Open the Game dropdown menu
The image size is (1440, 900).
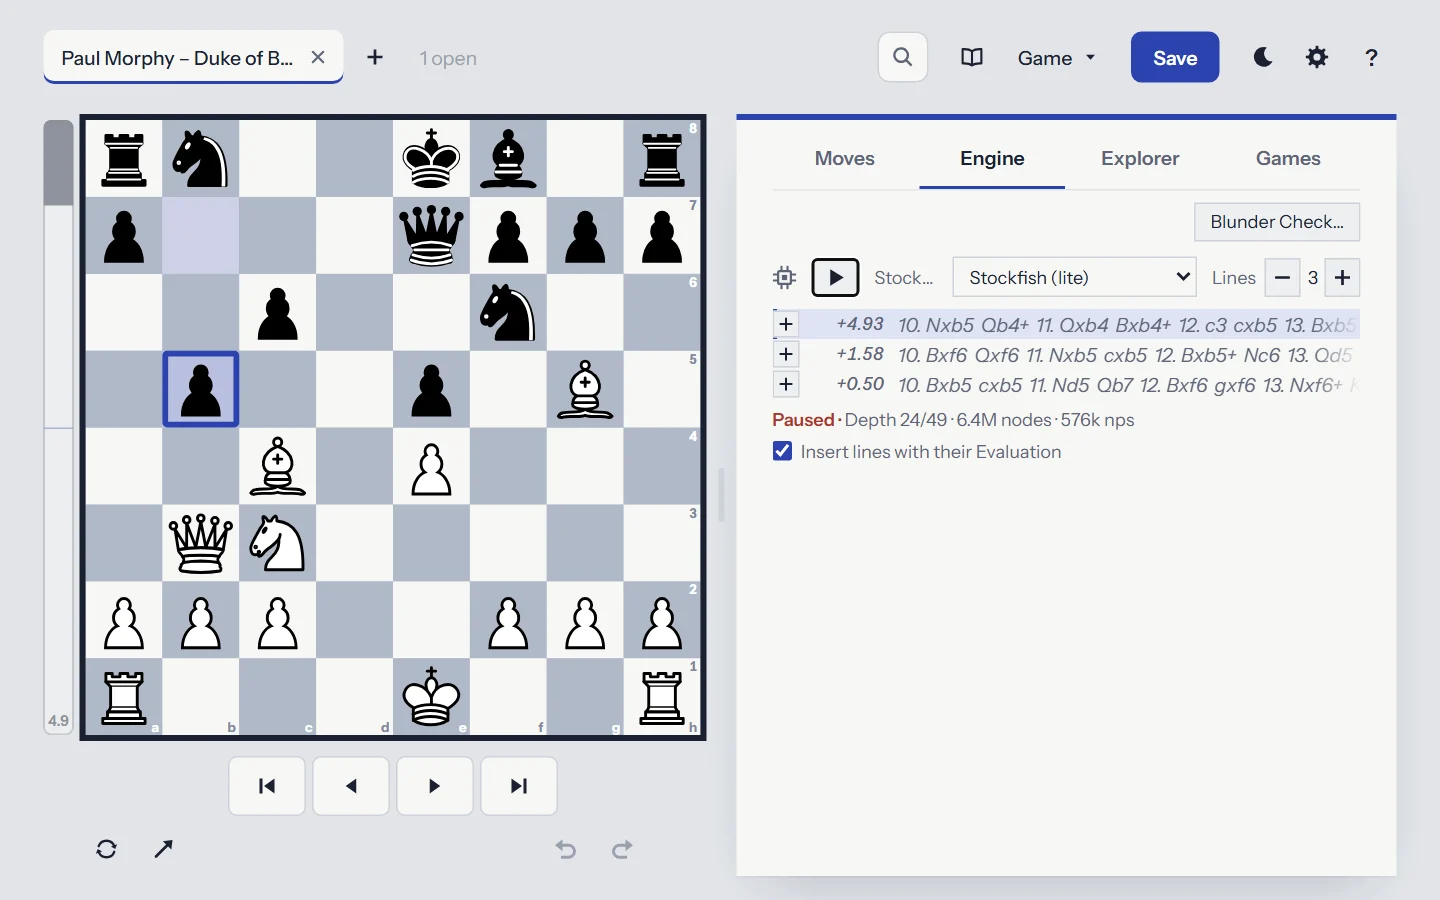click(1057, 57)
